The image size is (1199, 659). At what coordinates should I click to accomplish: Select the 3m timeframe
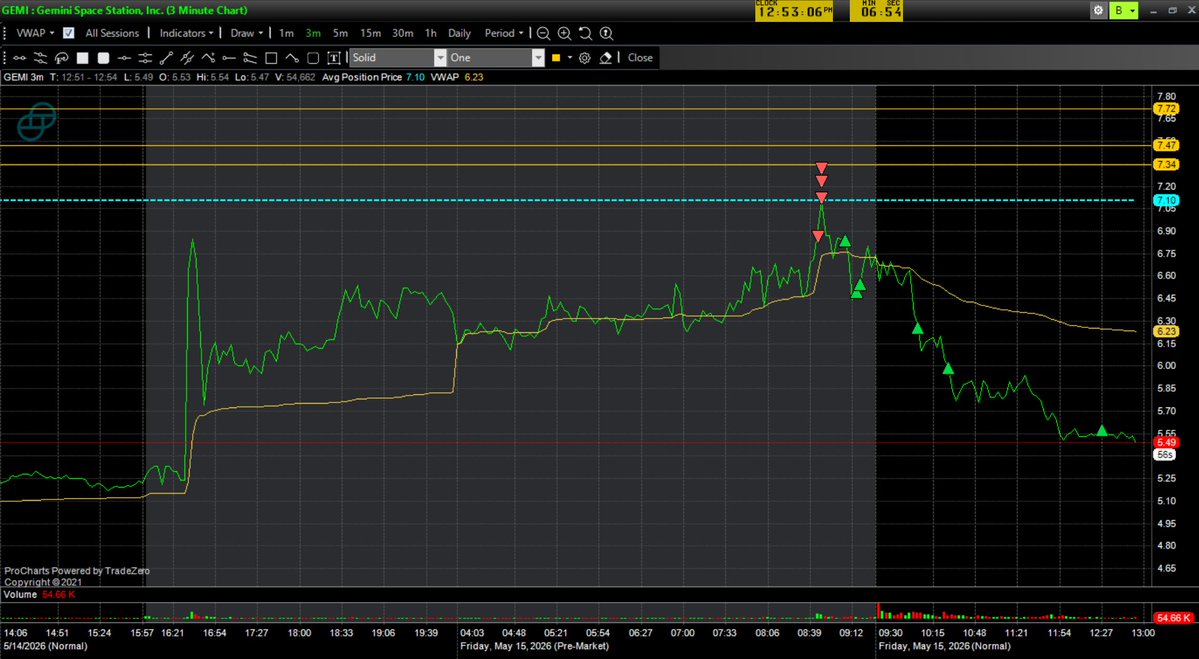(313, 33)
